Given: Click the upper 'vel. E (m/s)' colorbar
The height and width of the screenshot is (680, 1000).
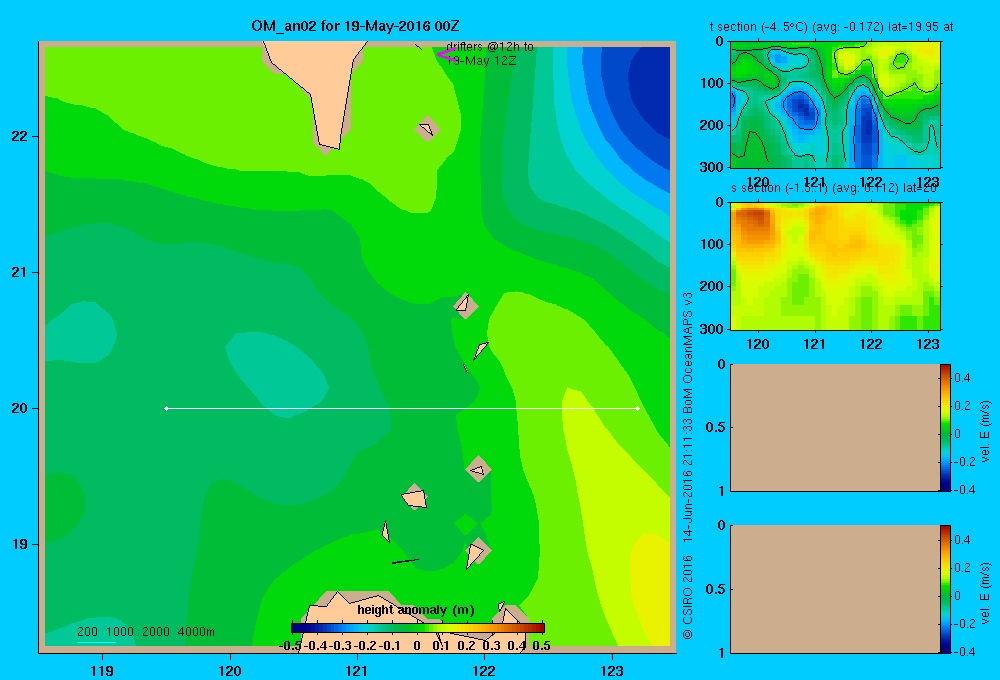Looking at the screenshot, I should tap(945, 427).
